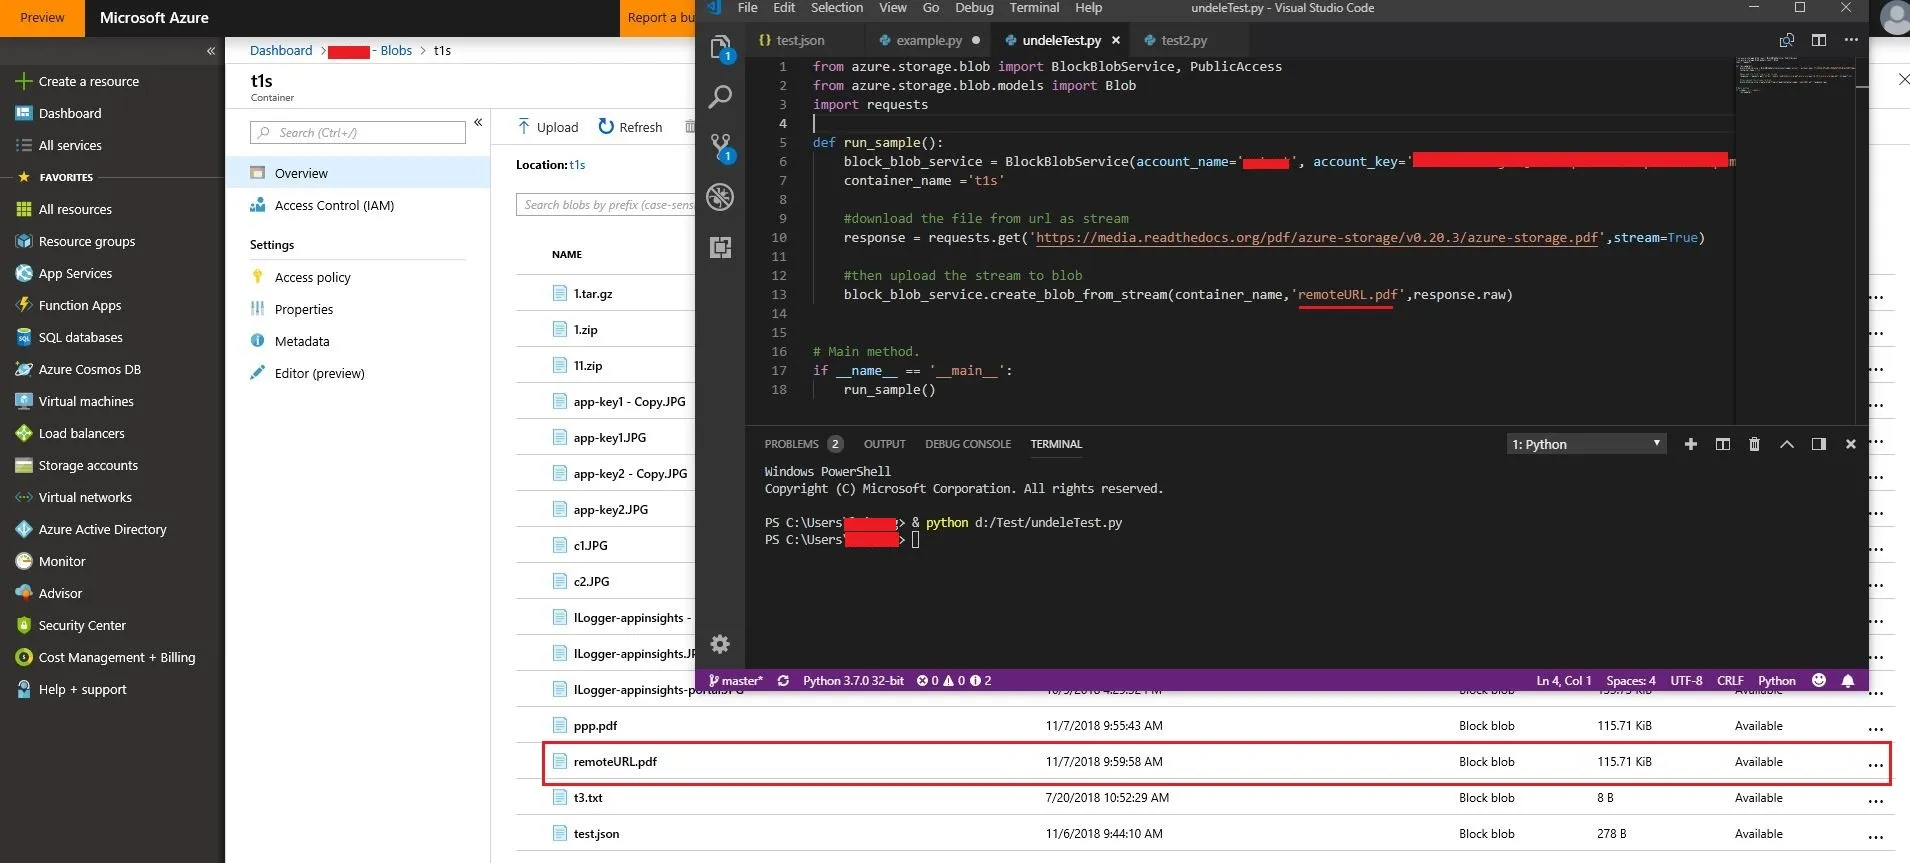This screenshot has height=863, width=1910.
Task: Click the feedback smiley in the status bar
Action: point(1819,681)
